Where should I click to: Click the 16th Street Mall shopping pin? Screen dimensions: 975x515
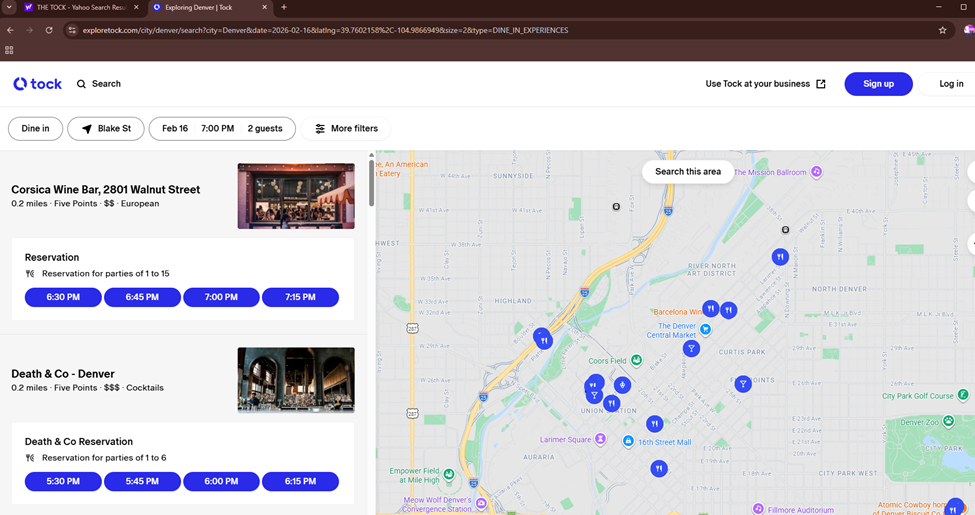(x=628, y=441)
